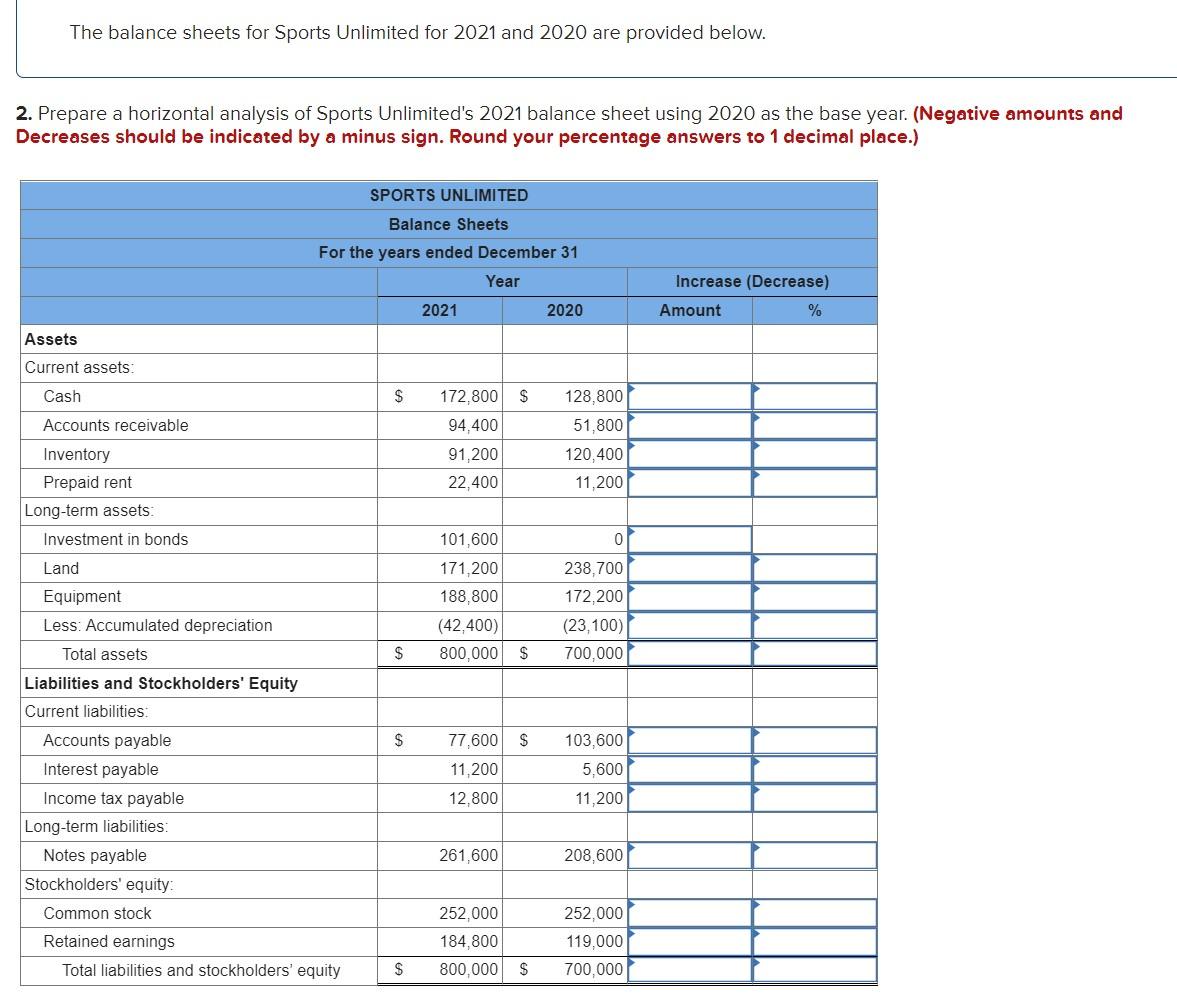Select the Amount field for Common stock

point(688,912)
